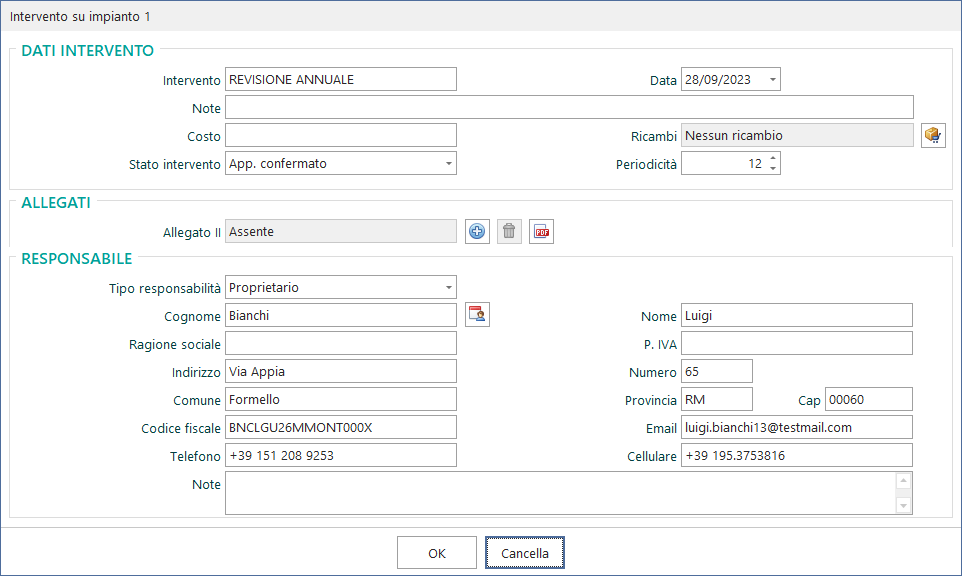Open the attachment PDF icon

pos(541,232)
